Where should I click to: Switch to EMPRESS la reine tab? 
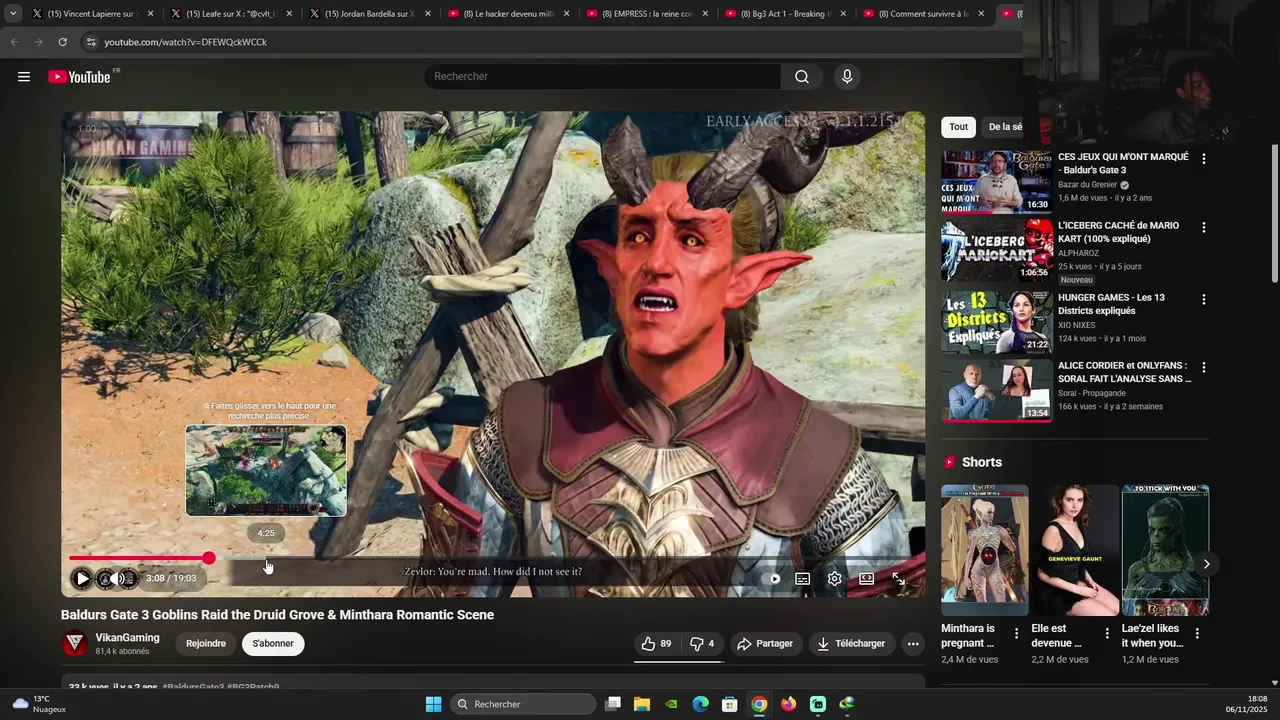coord(647,14)
